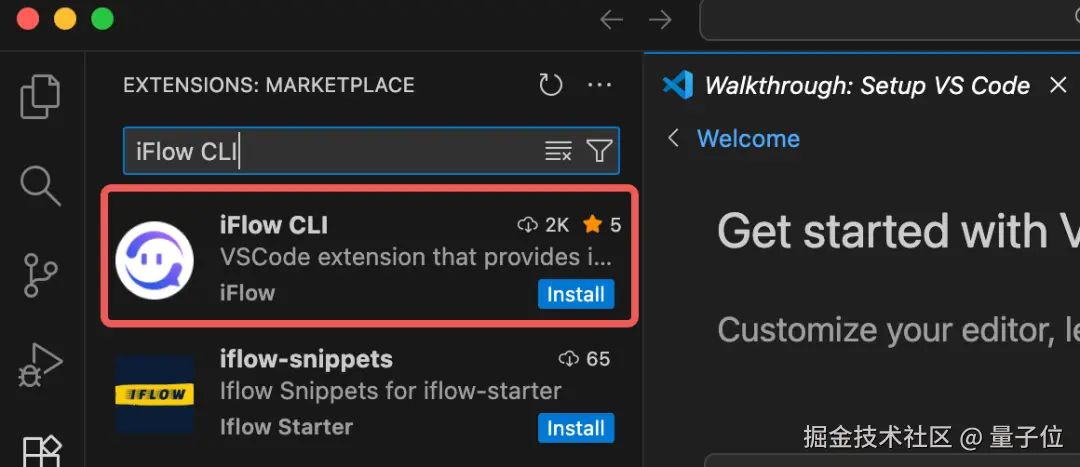Open the Search view in activity bar
This screenshot has height=467, width=1080.
pos(41,186)
